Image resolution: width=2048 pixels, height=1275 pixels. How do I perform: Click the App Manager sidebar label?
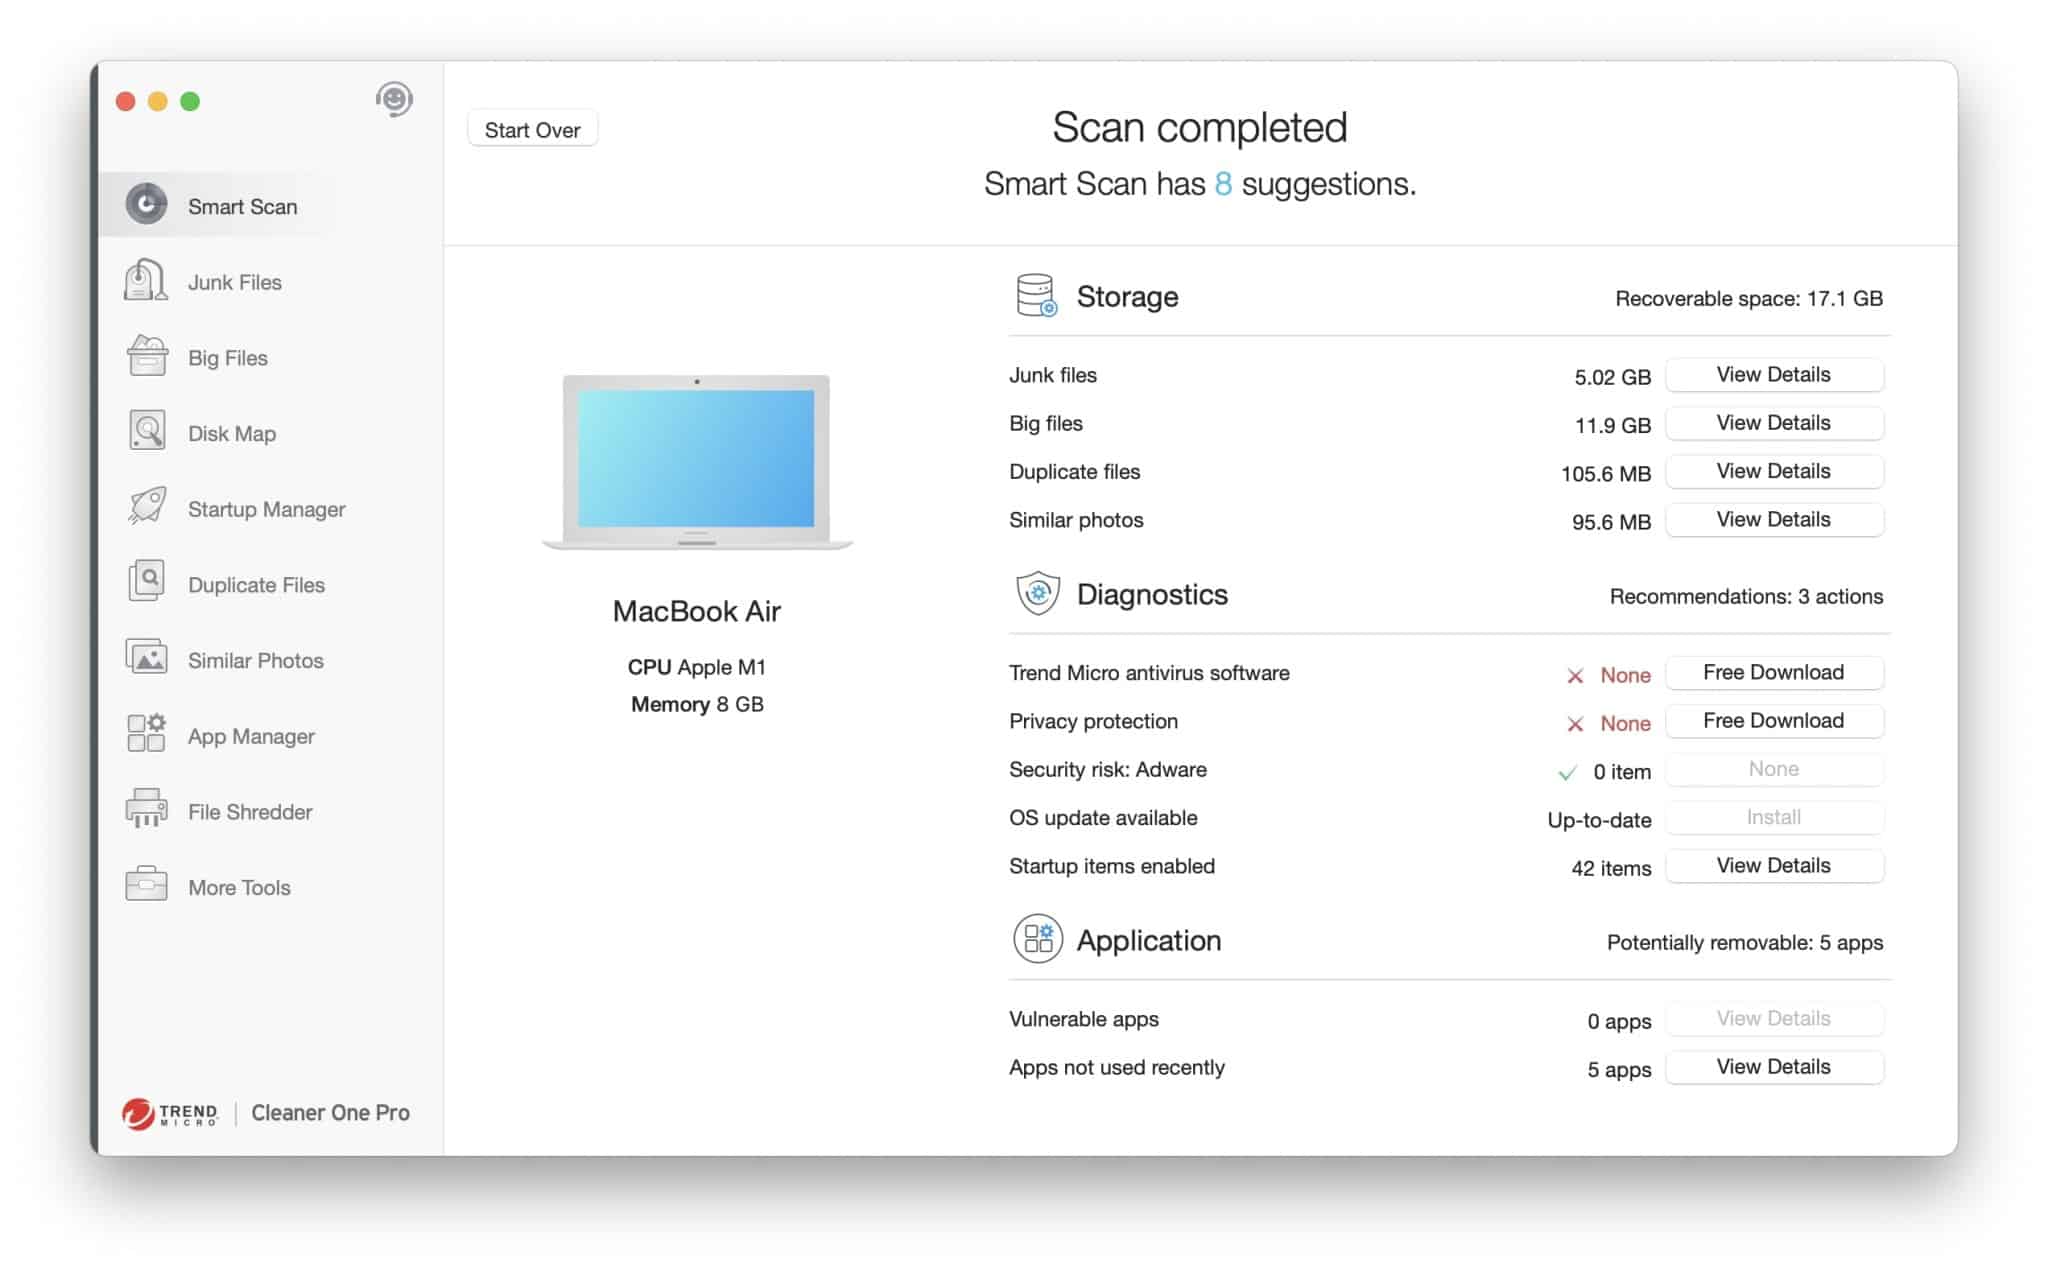click(x=251, y=736)
